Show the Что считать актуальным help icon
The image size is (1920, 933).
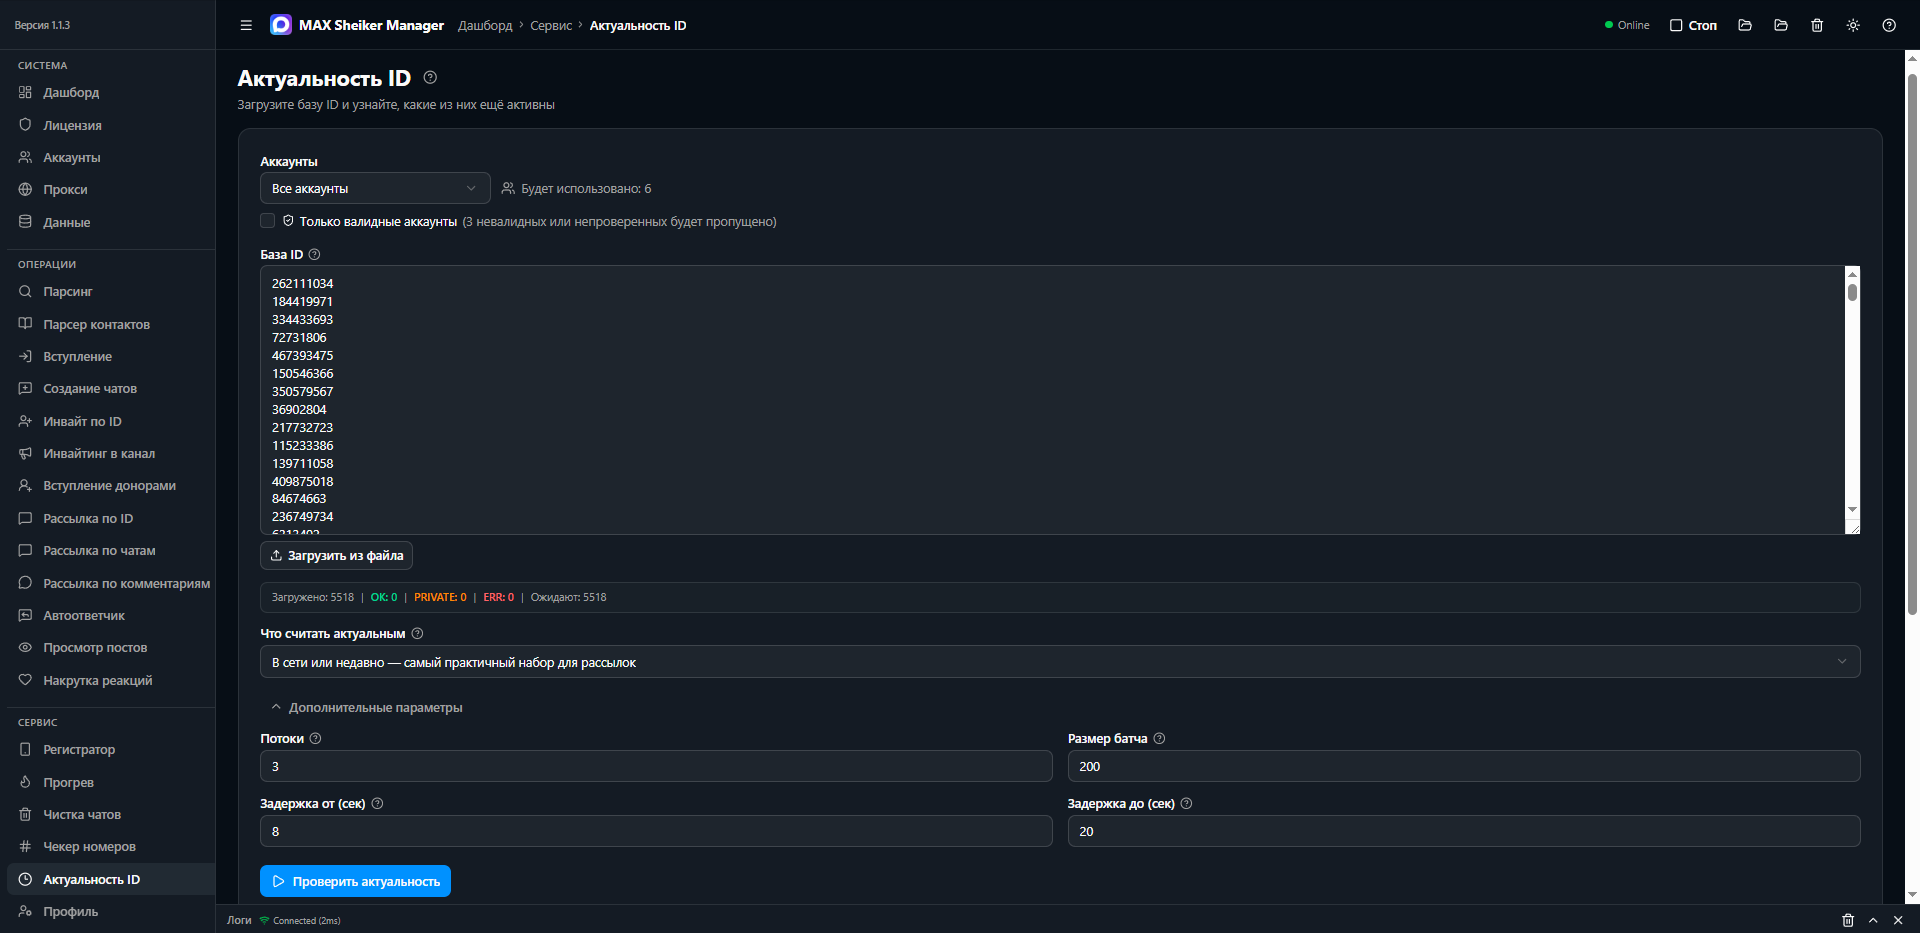(x=417, y=634)
